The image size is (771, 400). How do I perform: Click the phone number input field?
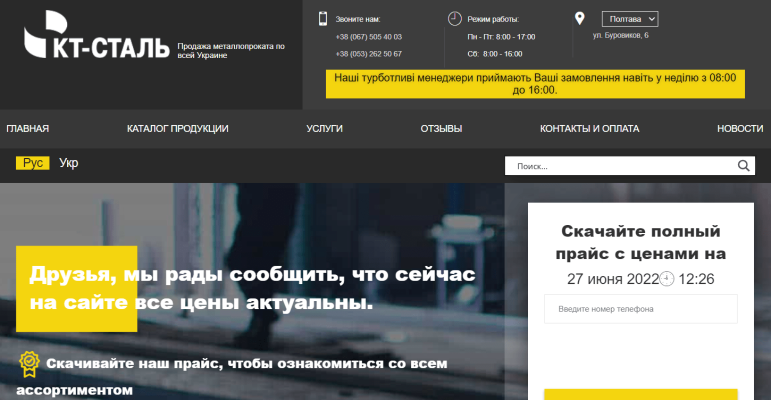point(640,309)
